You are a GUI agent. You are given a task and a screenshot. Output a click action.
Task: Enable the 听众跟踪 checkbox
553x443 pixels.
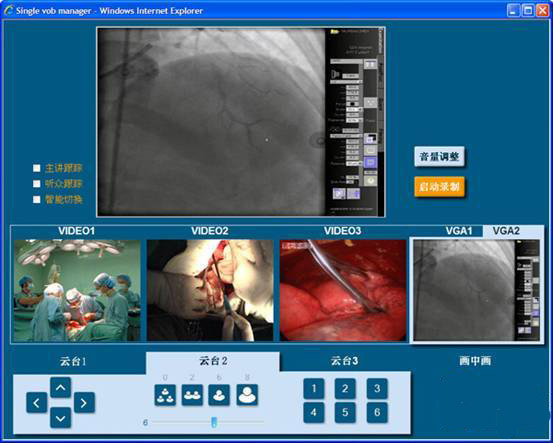37,184
